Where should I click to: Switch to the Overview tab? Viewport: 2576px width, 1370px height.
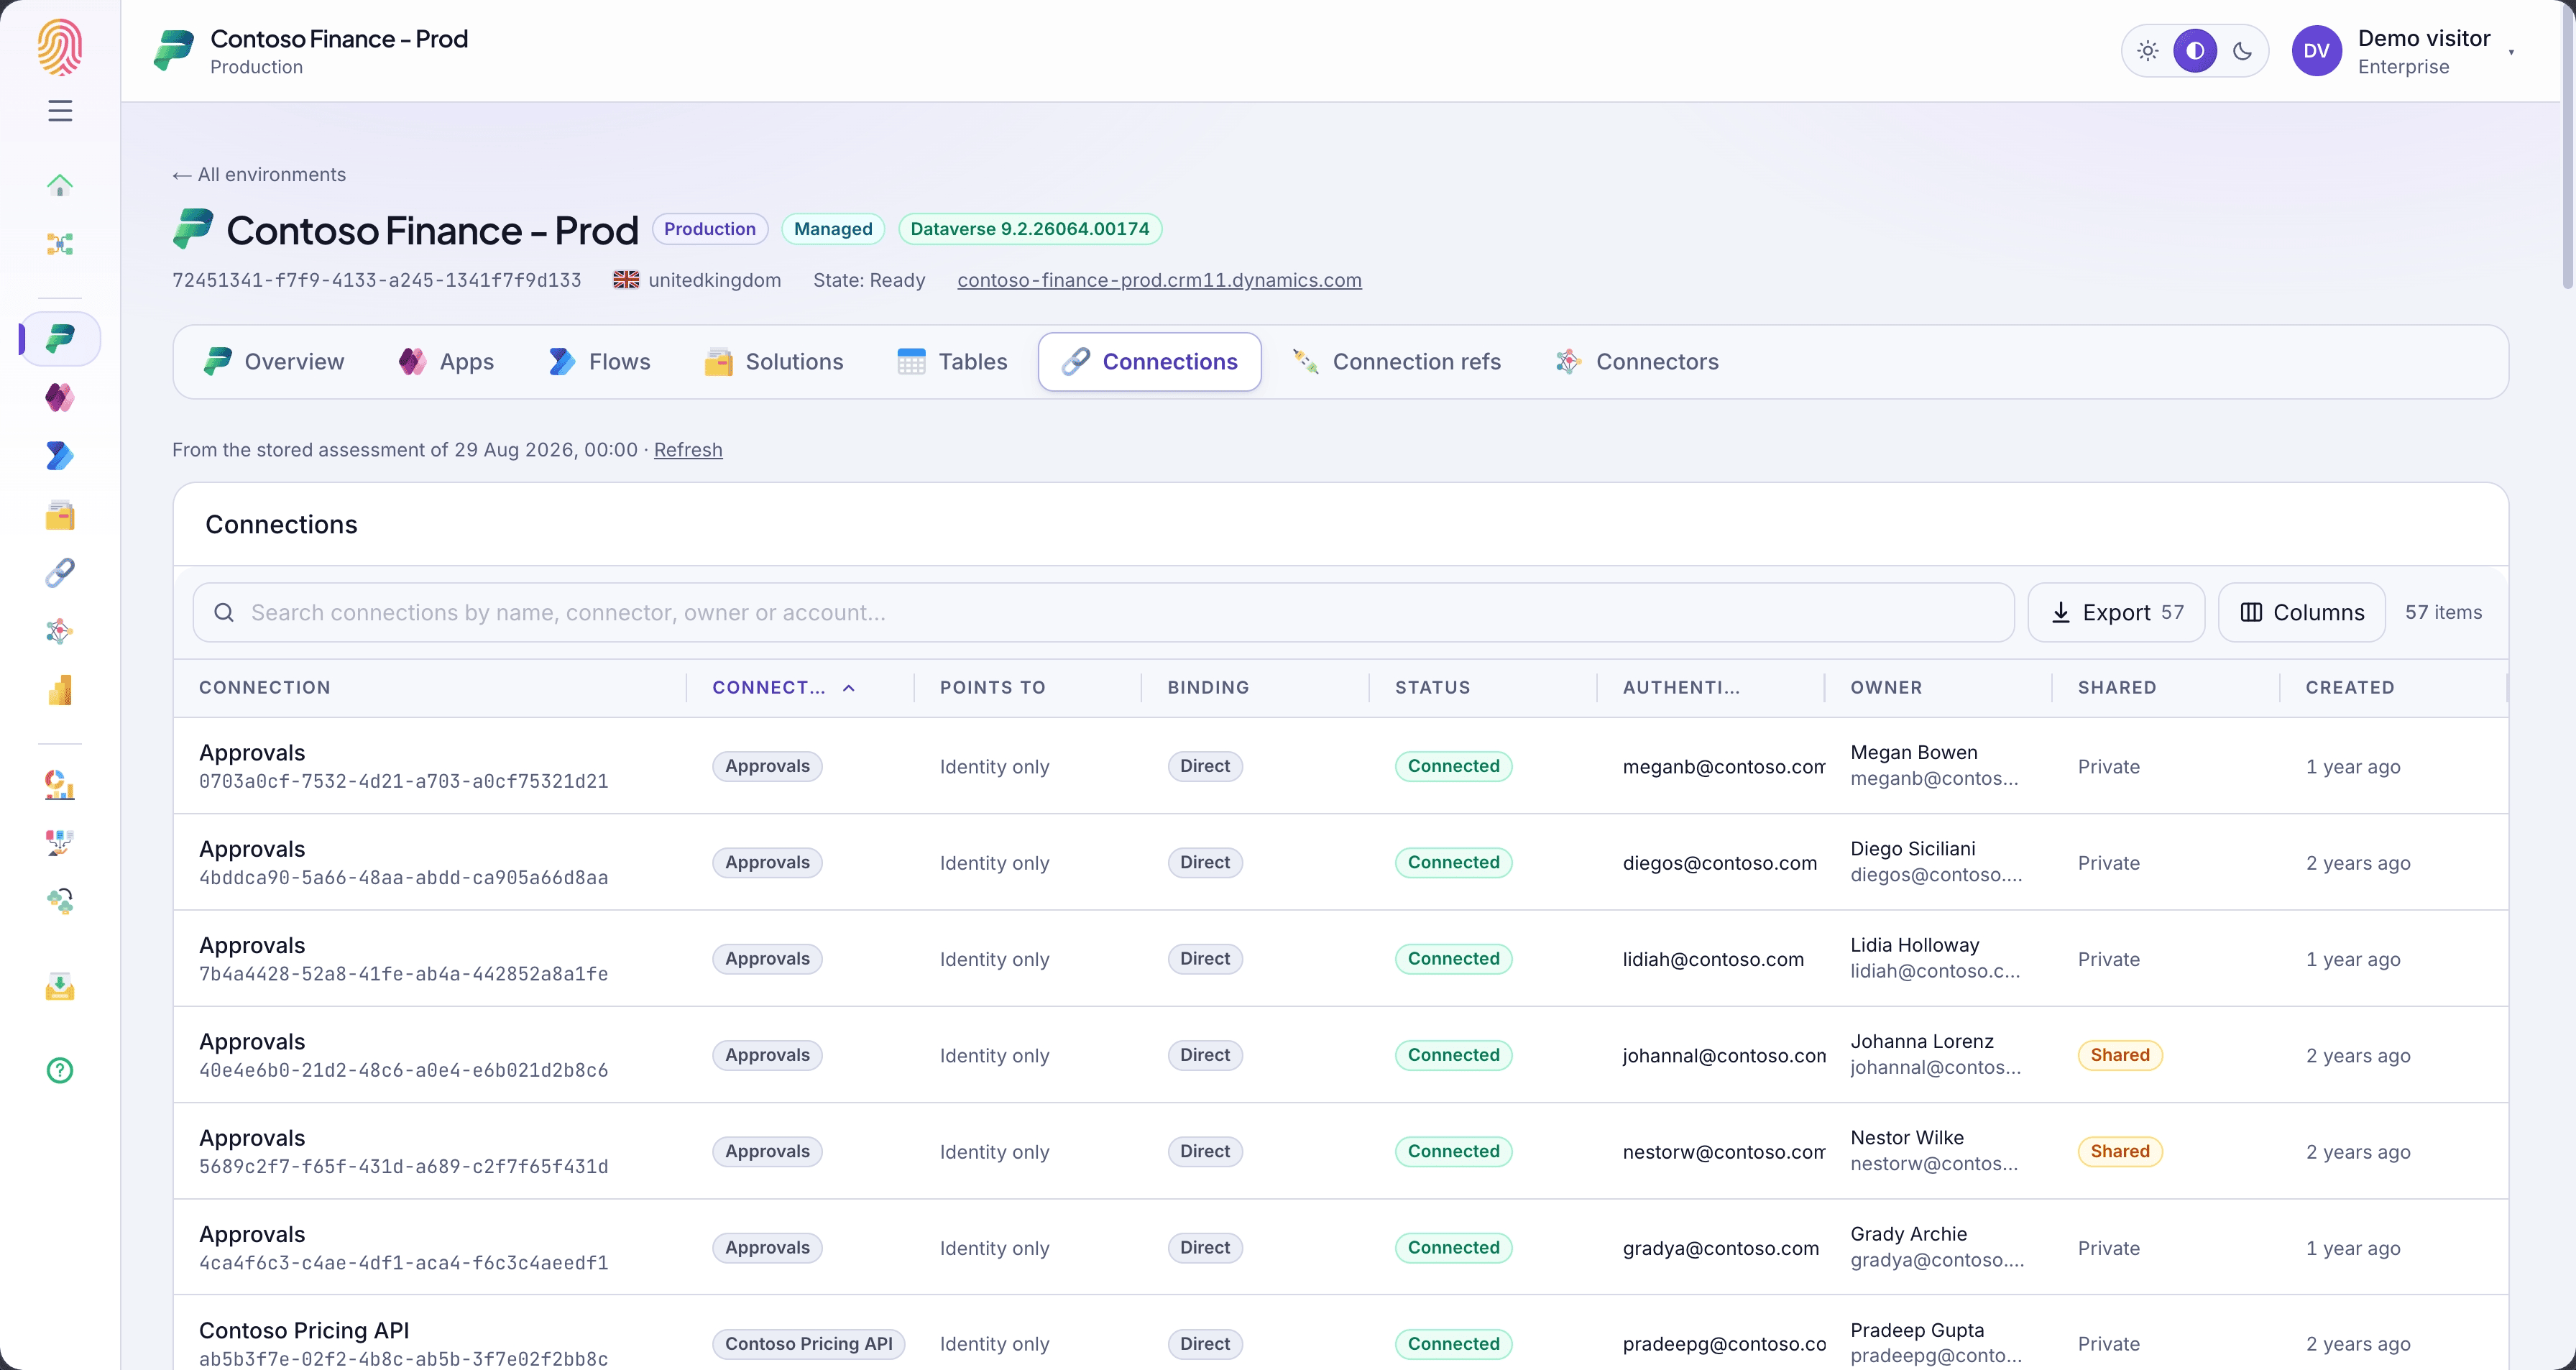click(274, 362)
